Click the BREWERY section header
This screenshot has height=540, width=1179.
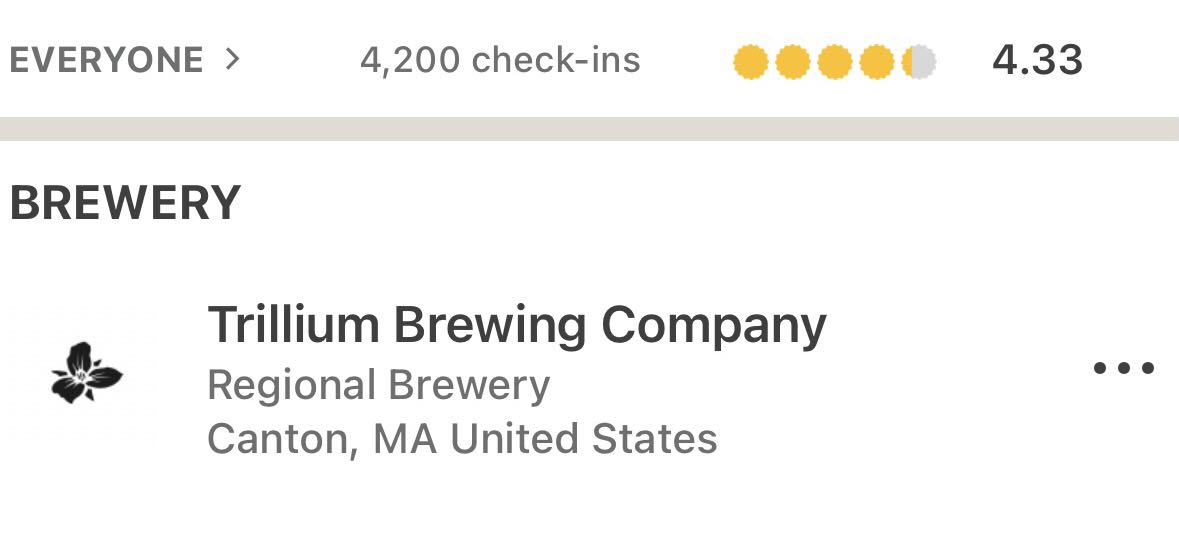click(x=125, y=203)
